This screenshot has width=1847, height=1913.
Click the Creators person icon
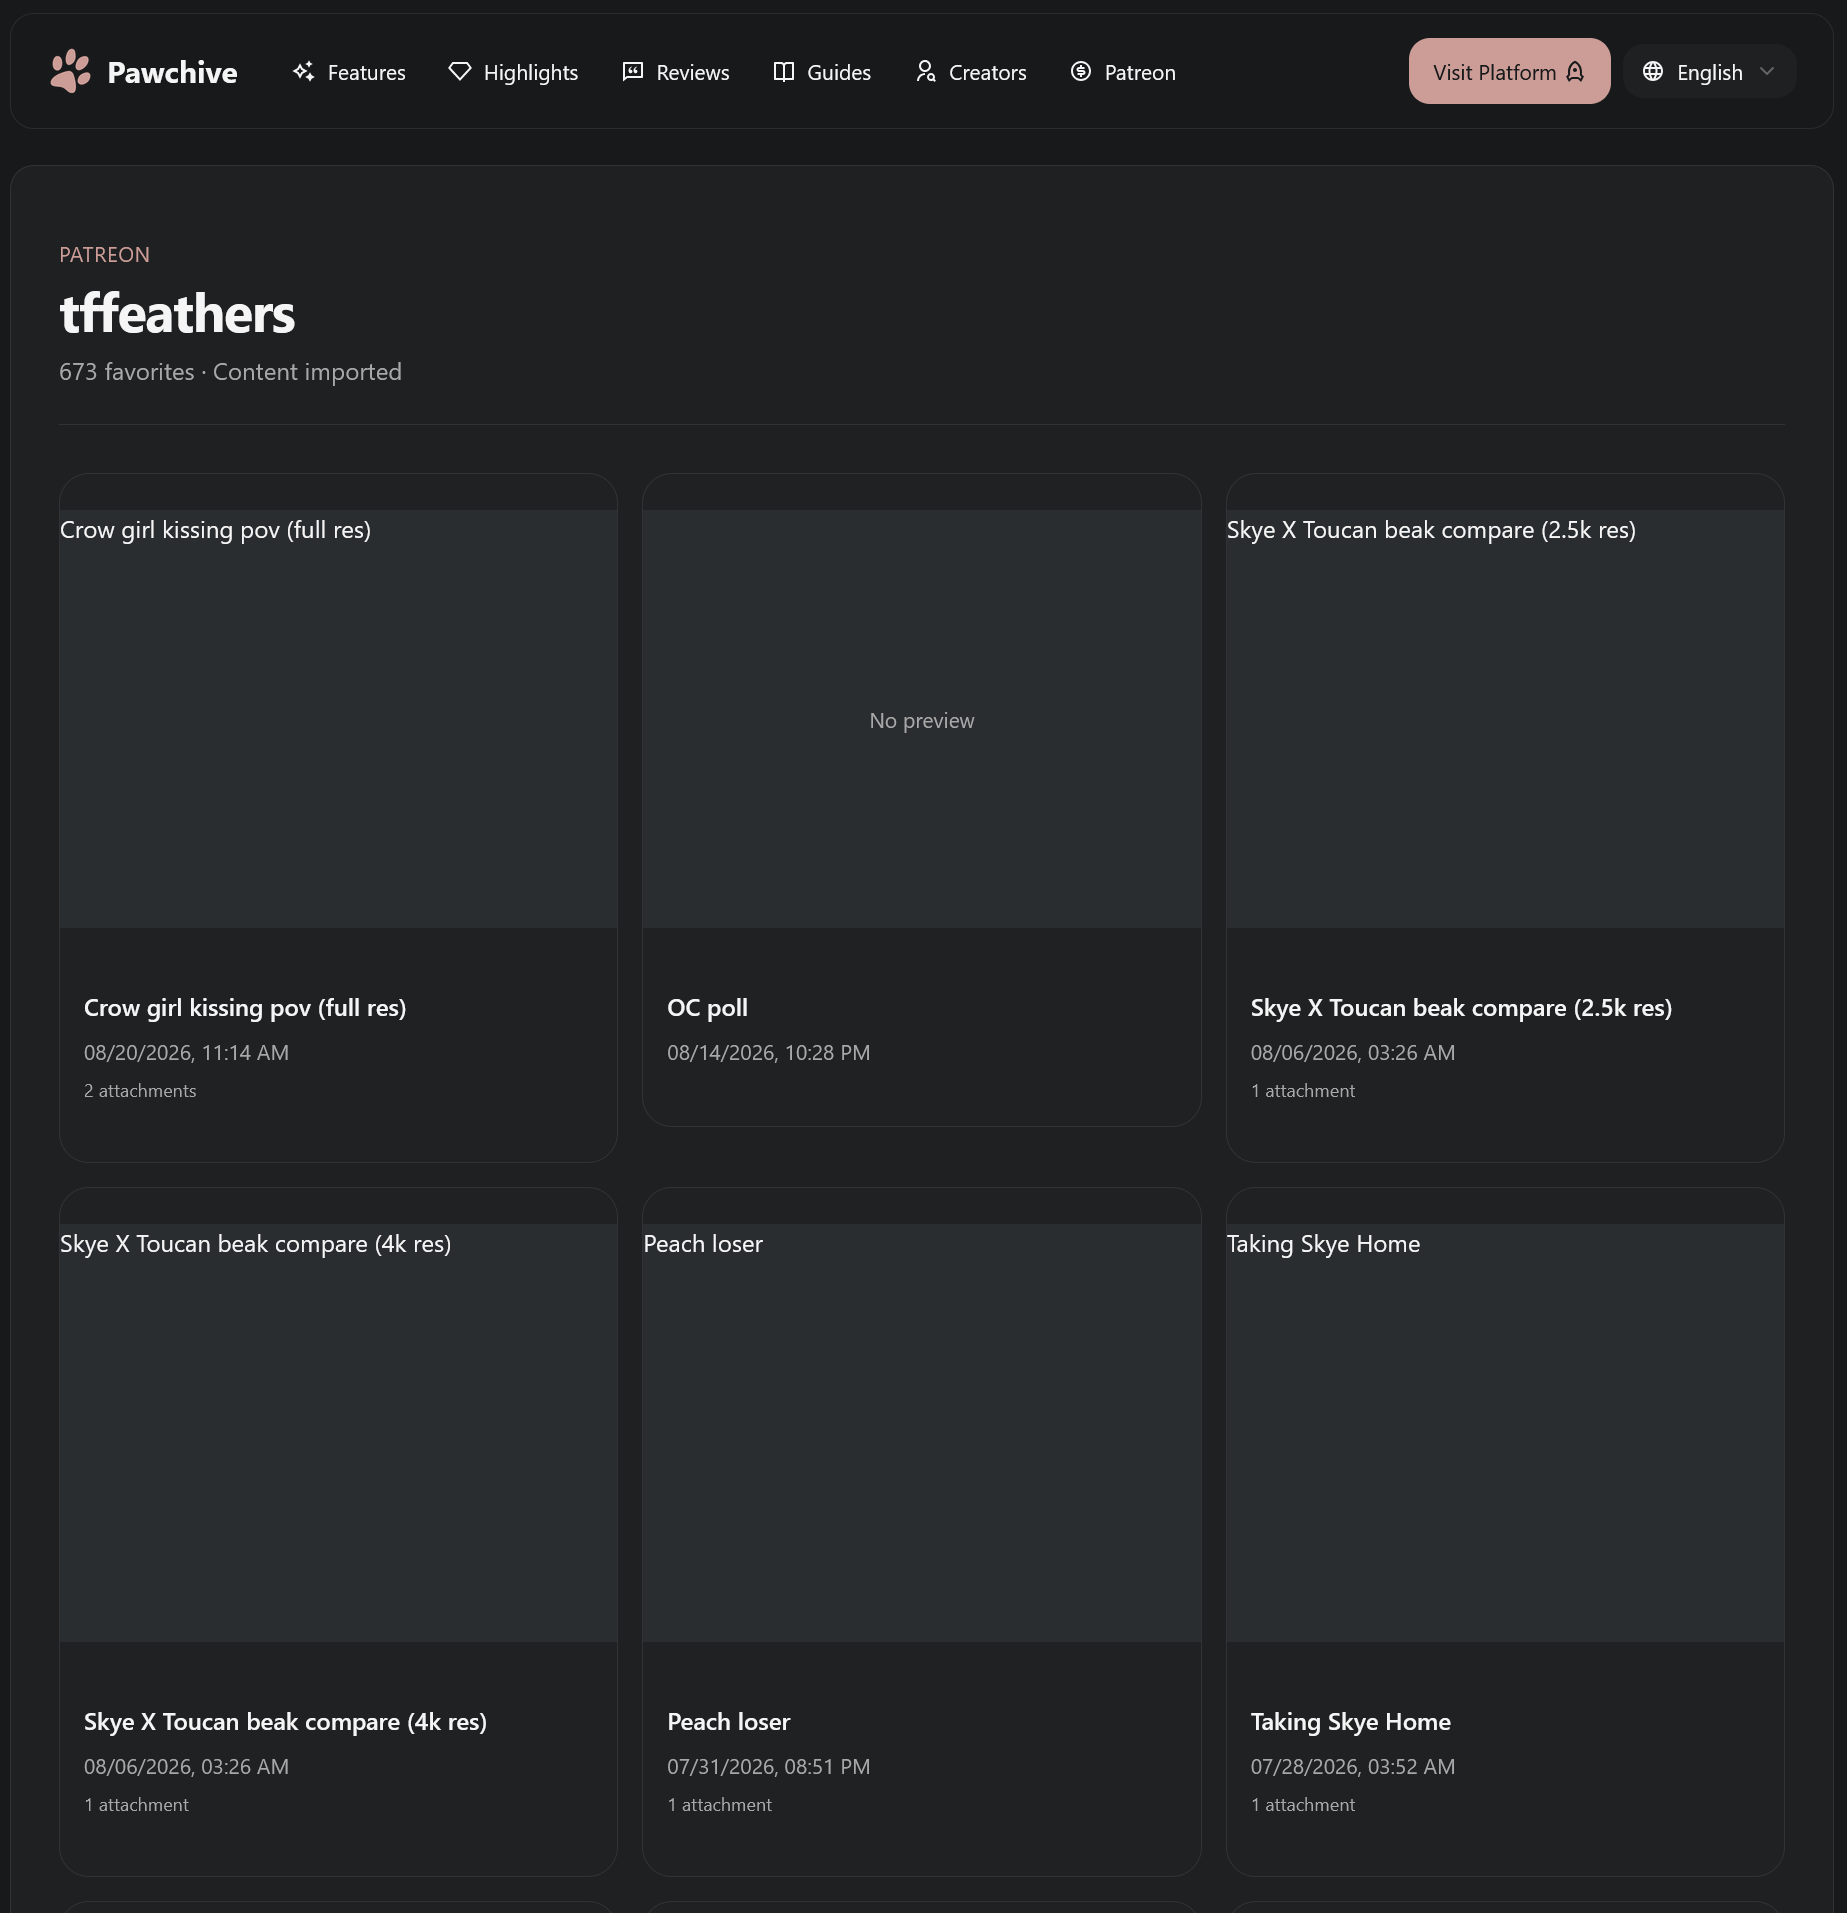(x=926, y=72)
